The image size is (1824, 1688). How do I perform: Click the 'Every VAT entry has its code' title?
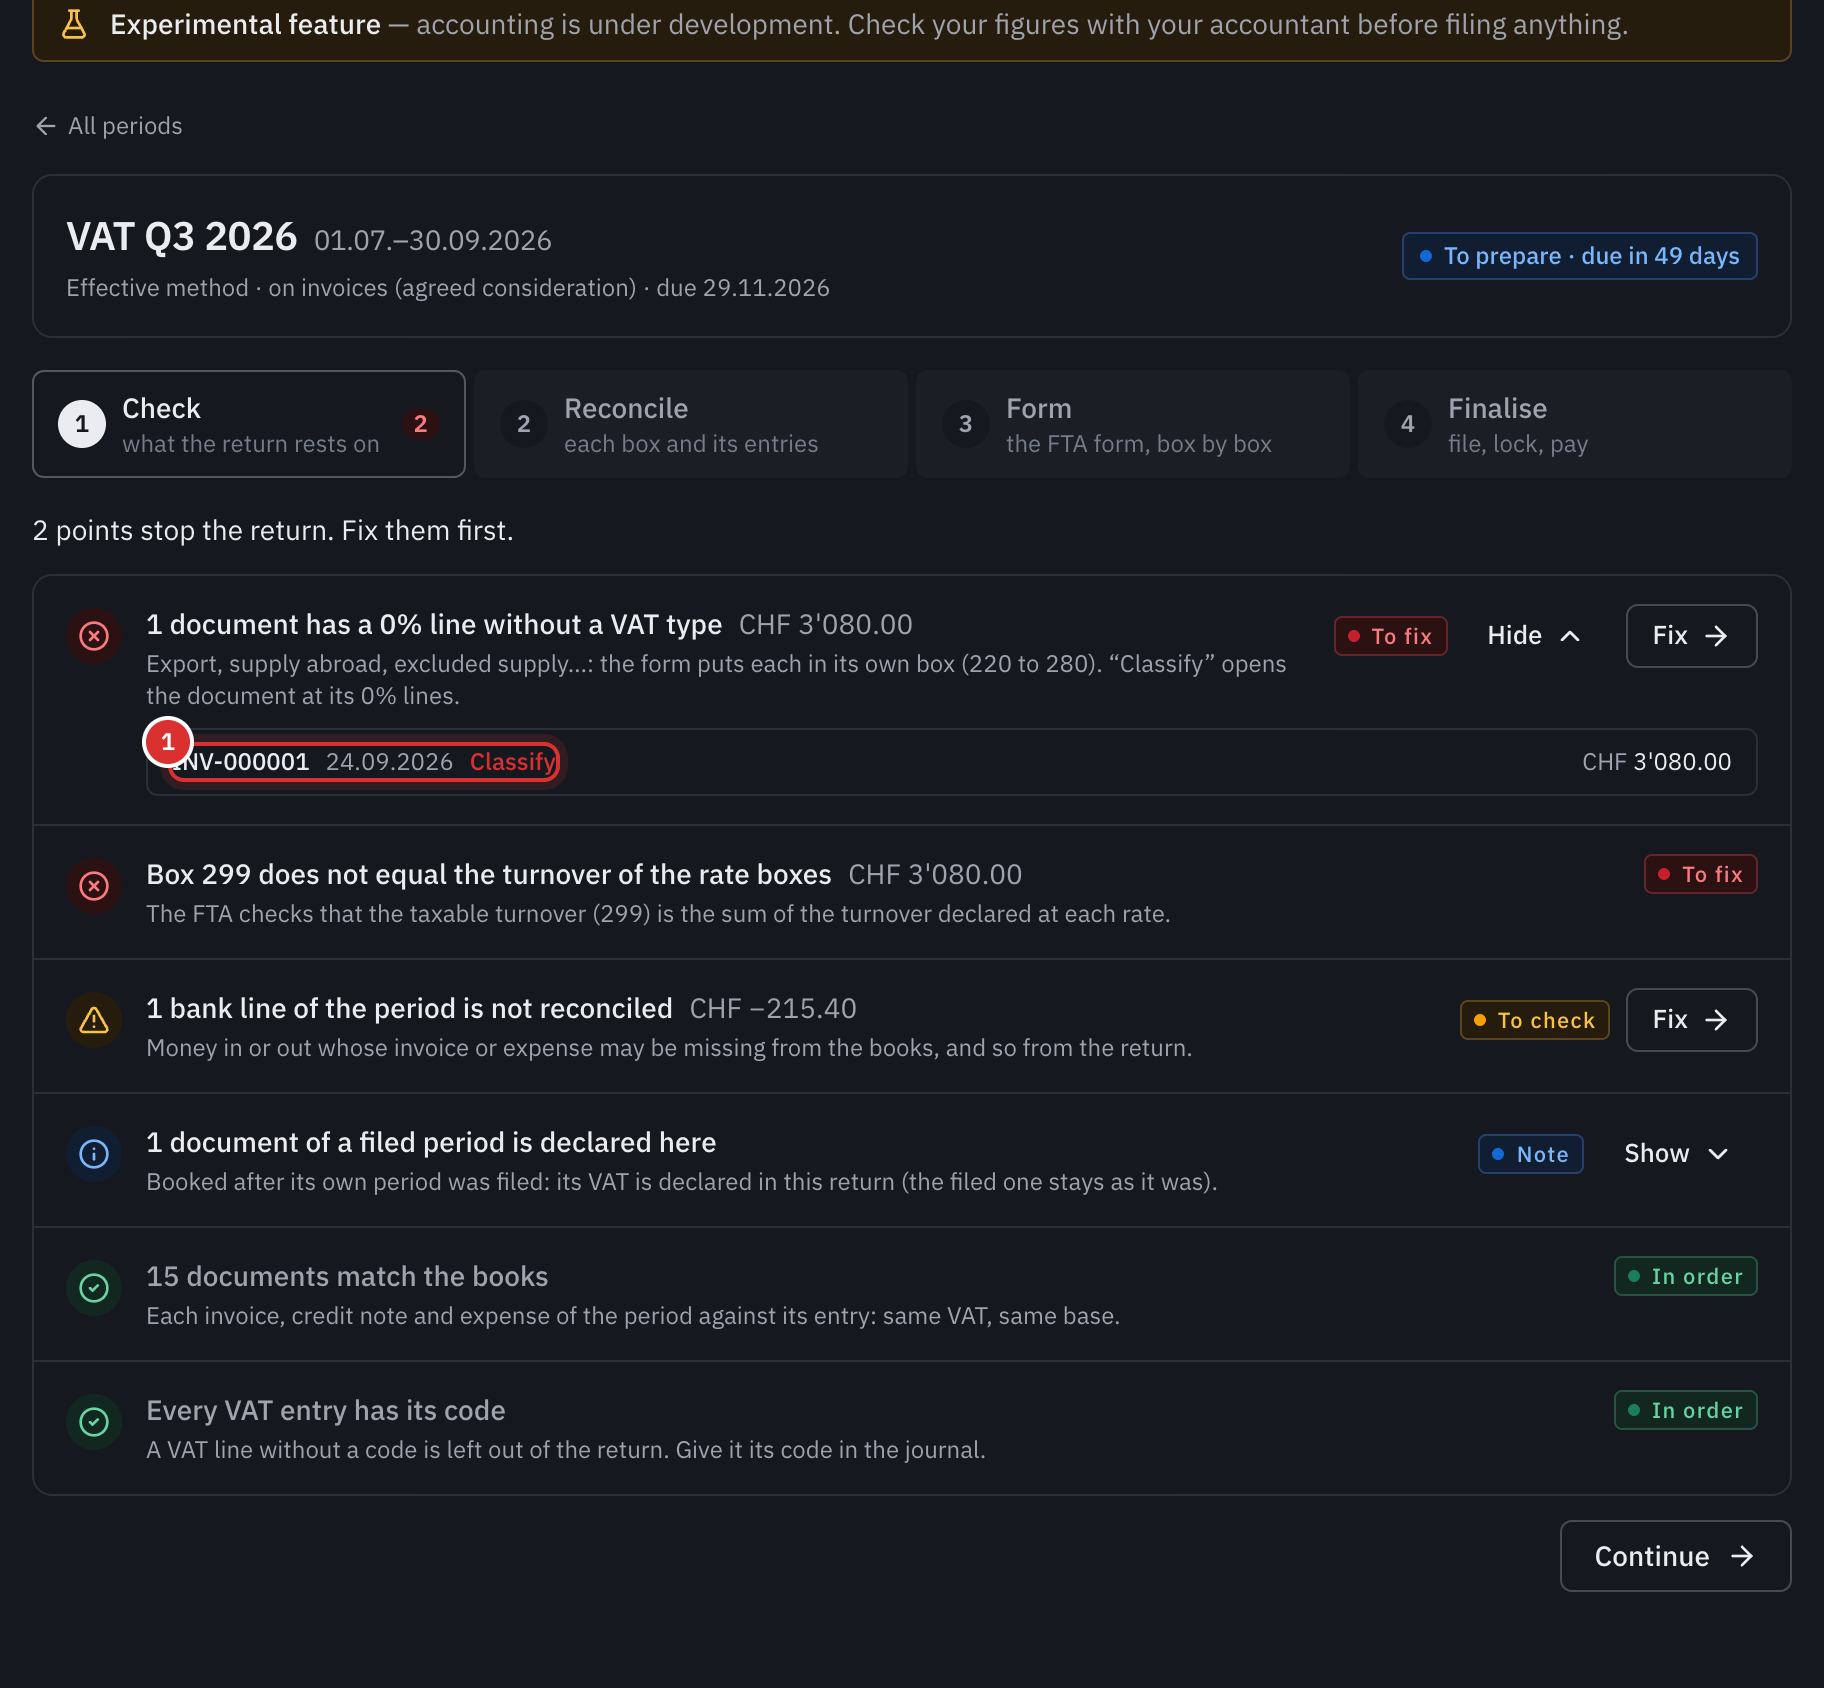click(326, 1410)
